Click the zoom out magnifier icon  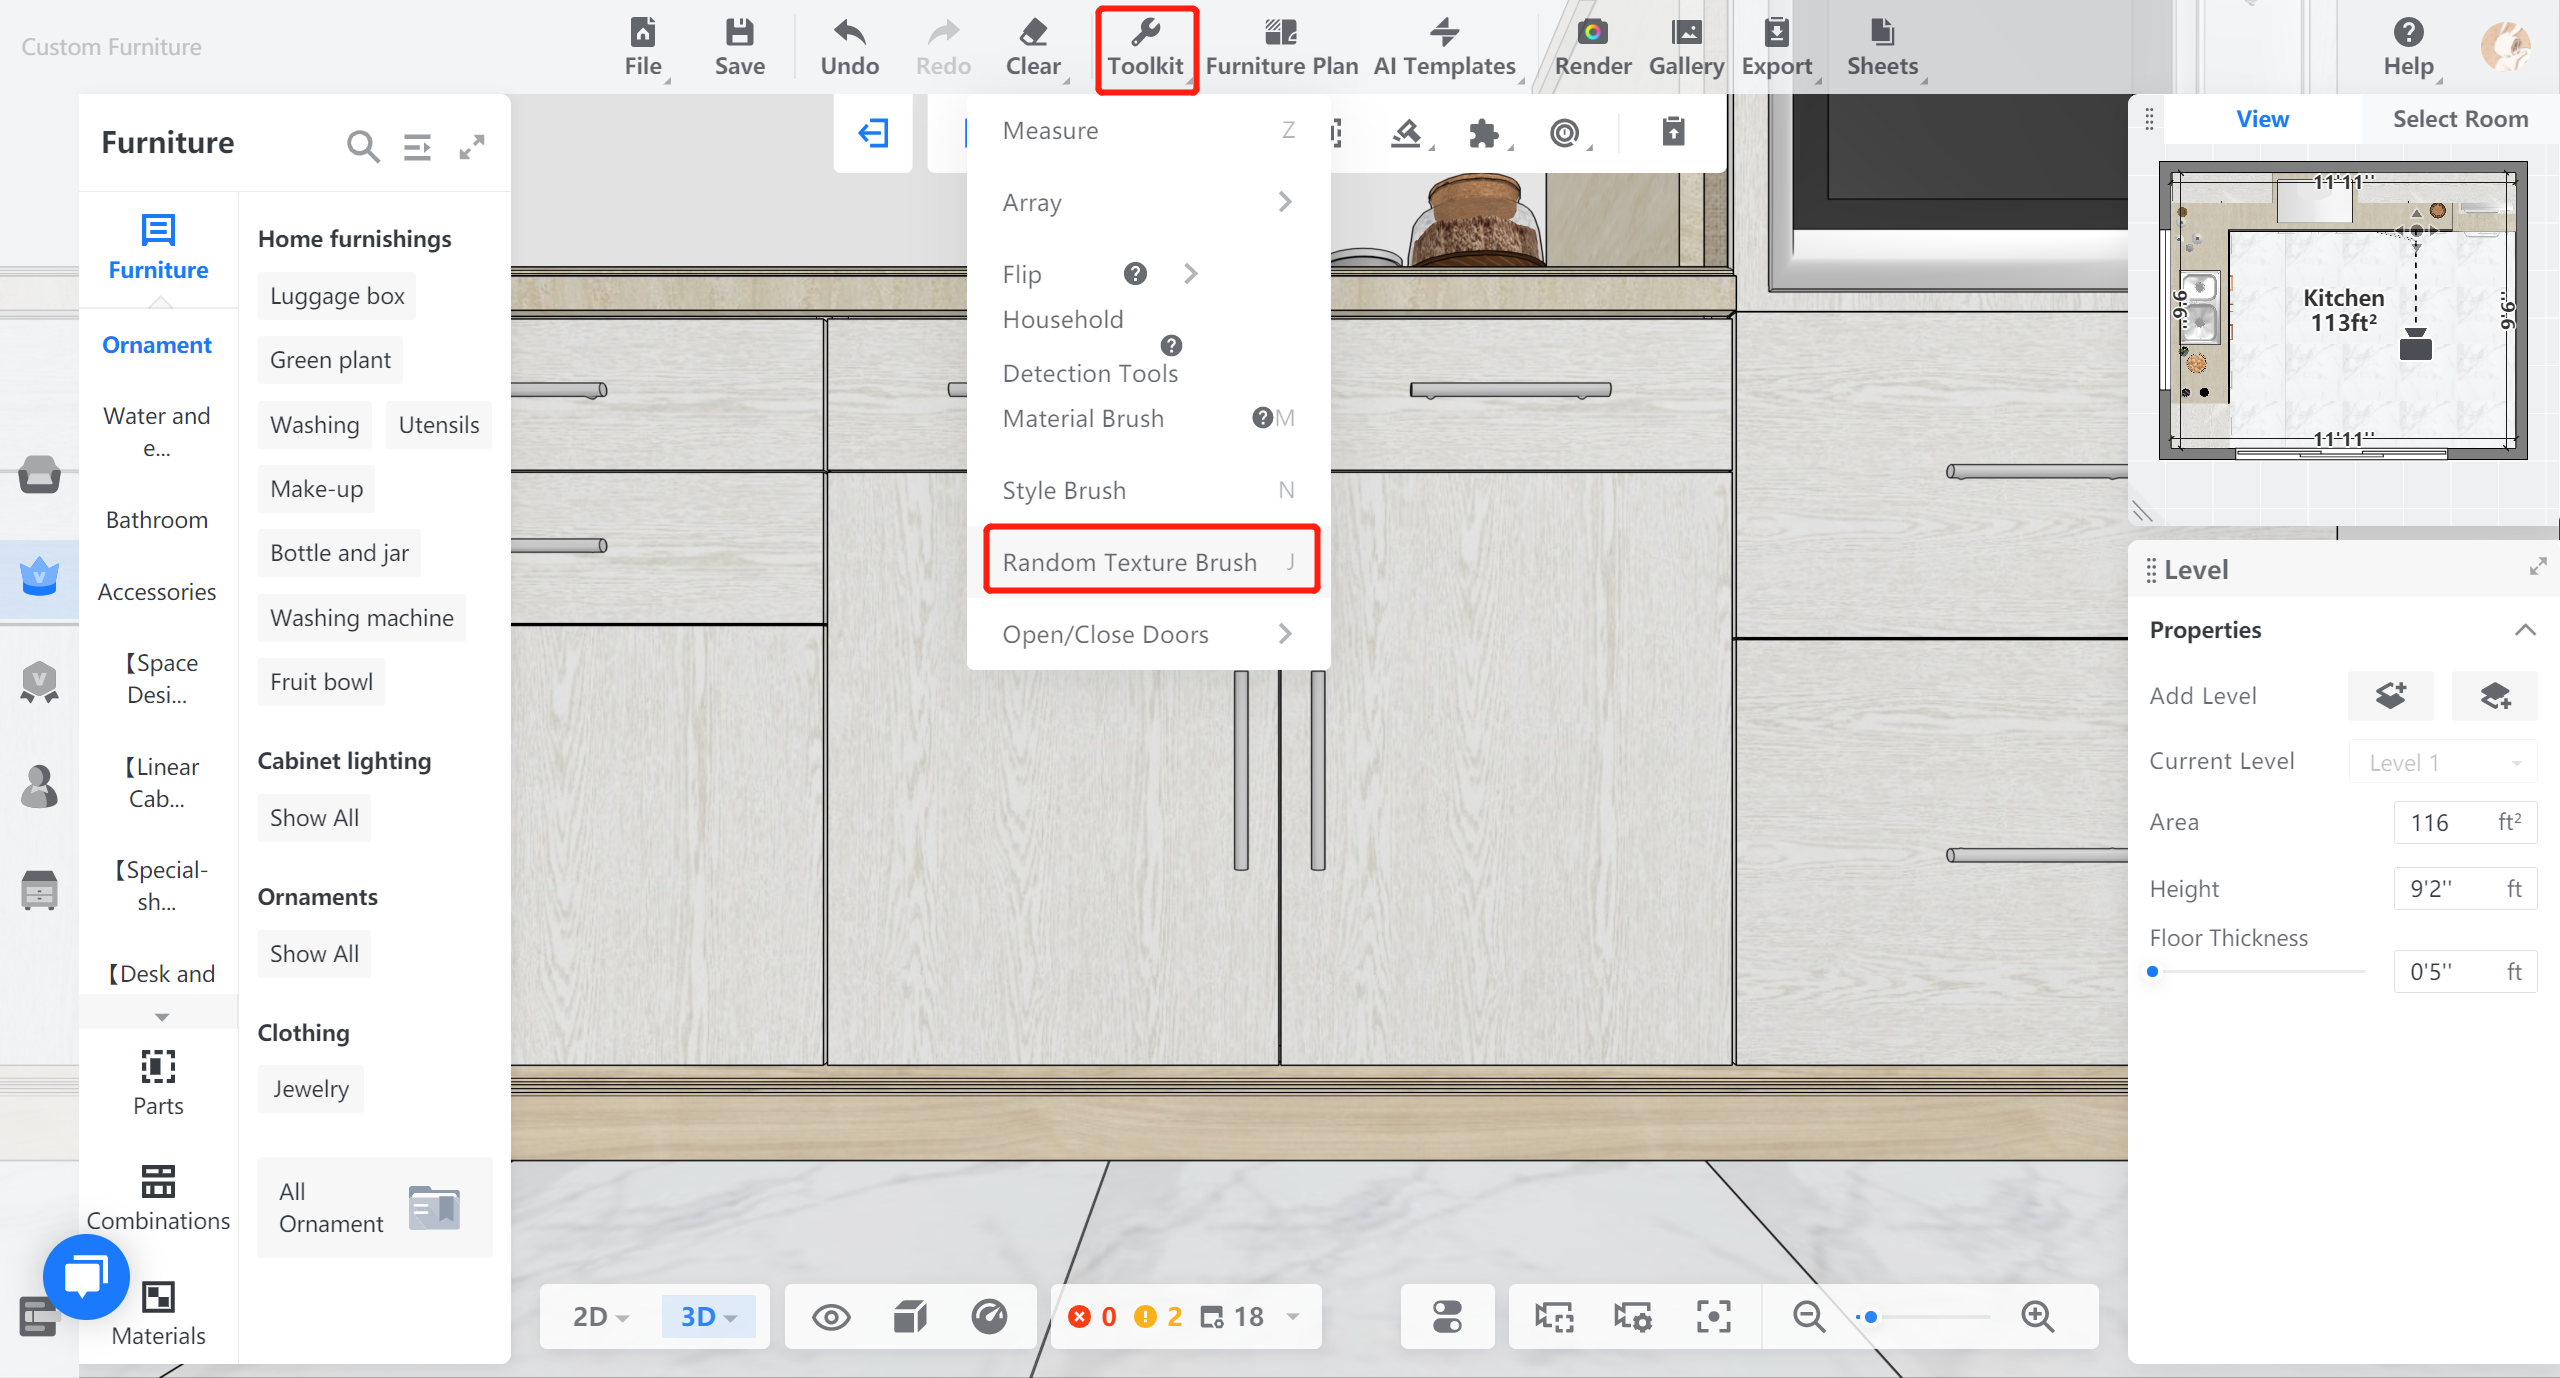pyautogui.click(x=1808, y=1316)
